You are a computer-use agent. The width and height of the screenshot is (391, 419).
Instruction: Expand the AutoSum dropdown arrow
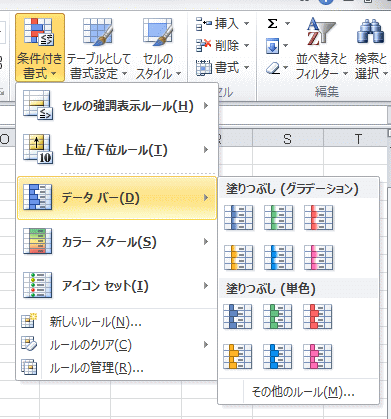287,24
